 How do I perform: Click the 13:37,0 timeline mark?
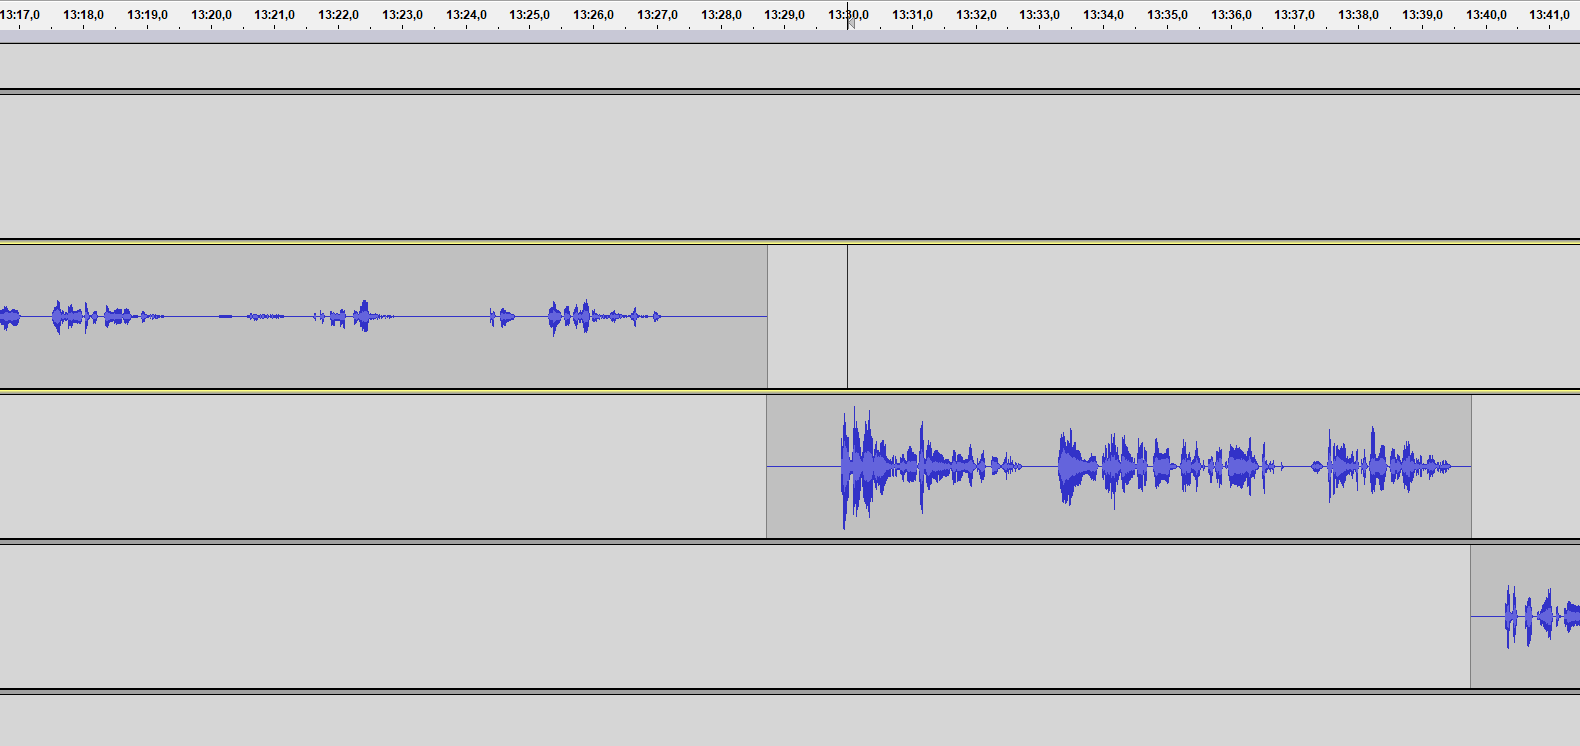pyautogui.click(x=1294, y=15)
